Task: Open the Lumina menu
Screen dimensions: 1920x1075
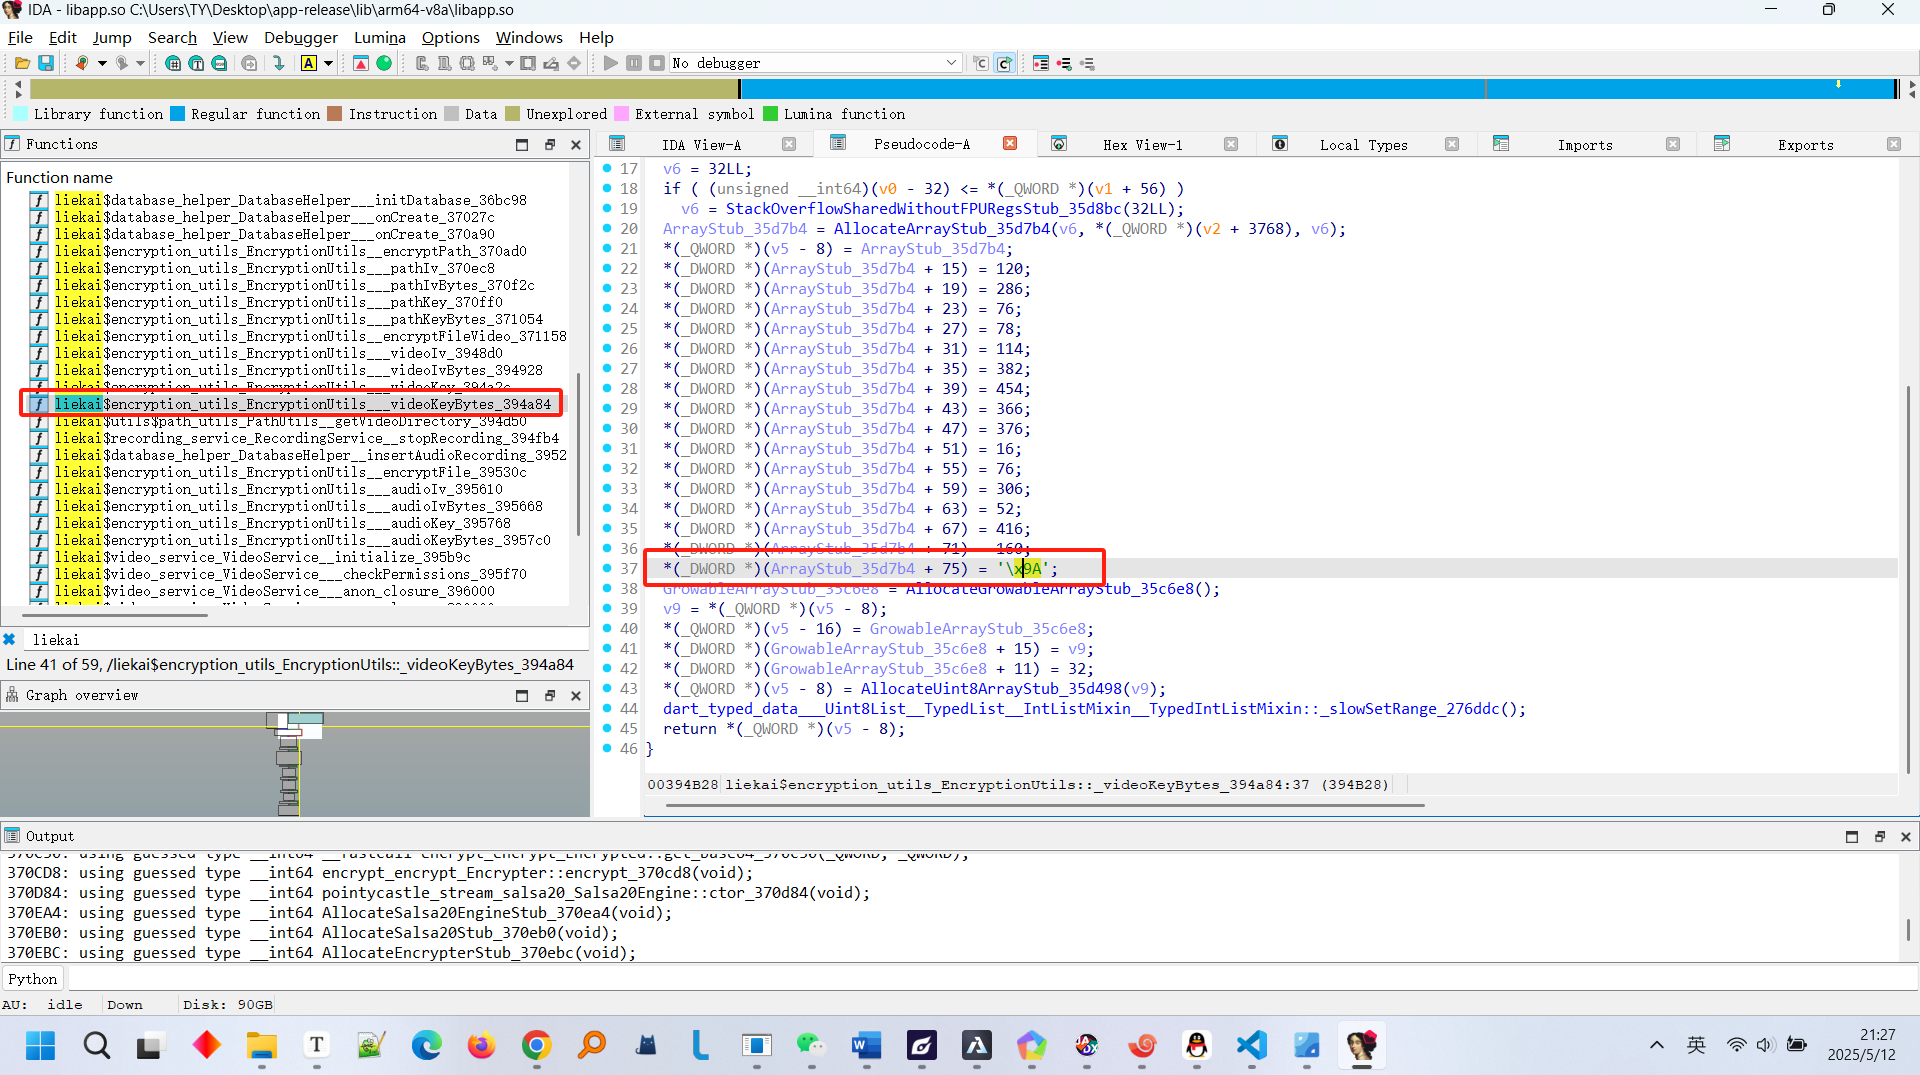Action: point(380,37)
